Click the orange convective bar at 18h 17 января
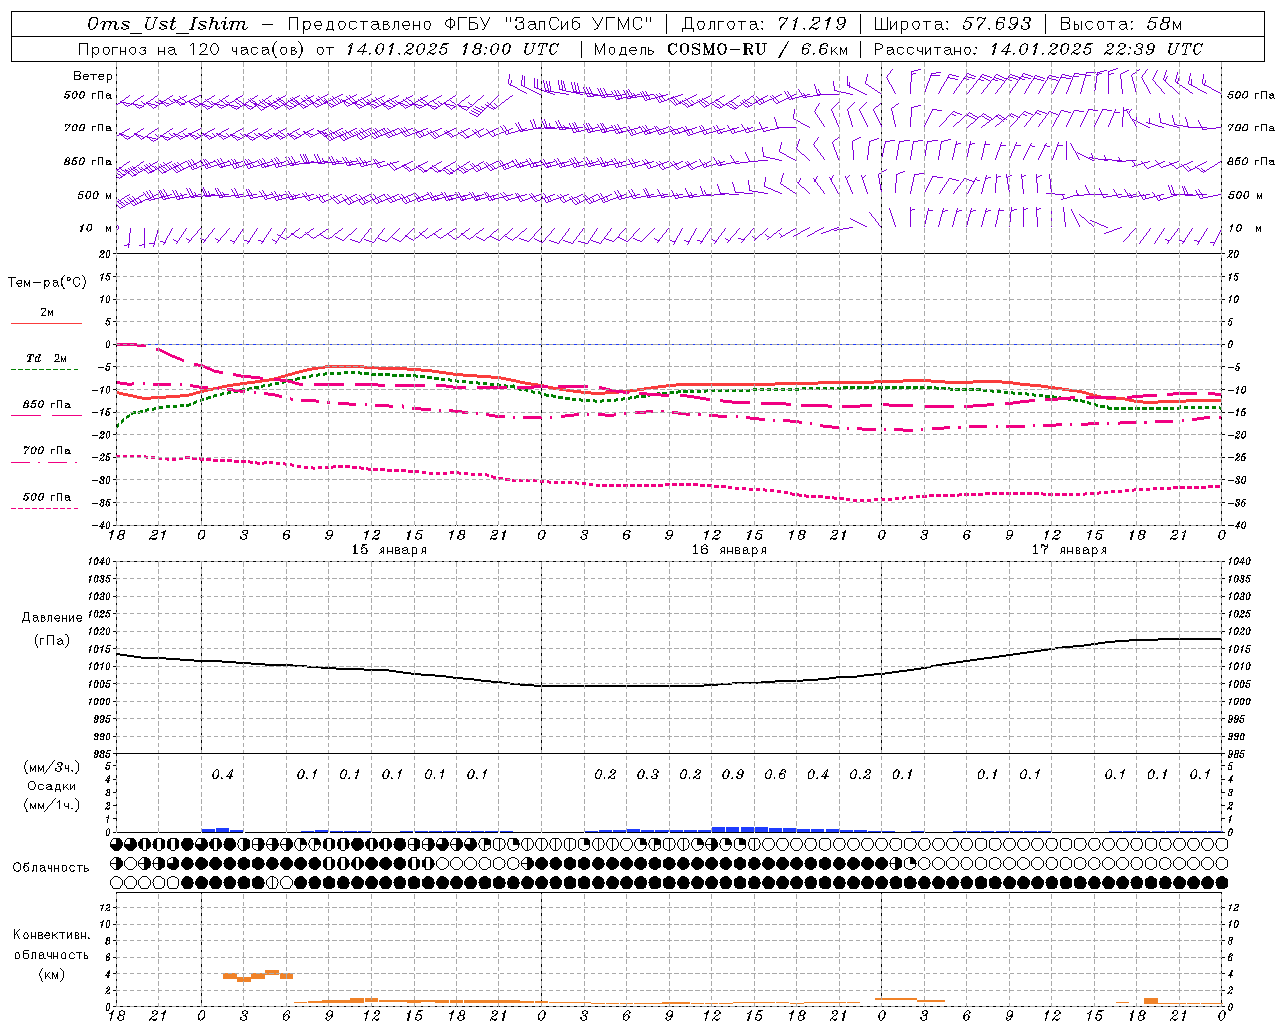Screen dimensions: 1280x1024 (1151, 1001)
